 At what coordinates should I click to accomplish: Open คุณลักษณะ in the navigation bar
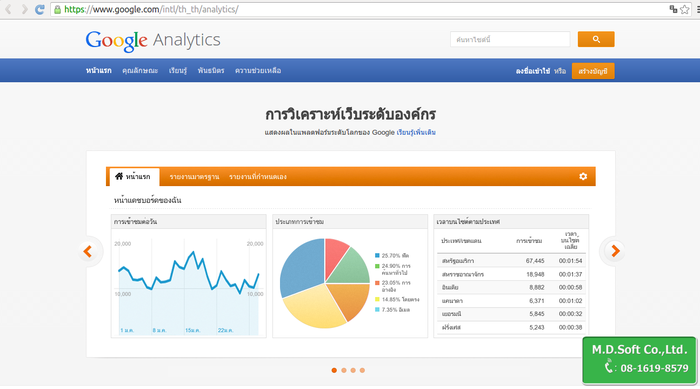pyautogui.click(x=140, y=71)
